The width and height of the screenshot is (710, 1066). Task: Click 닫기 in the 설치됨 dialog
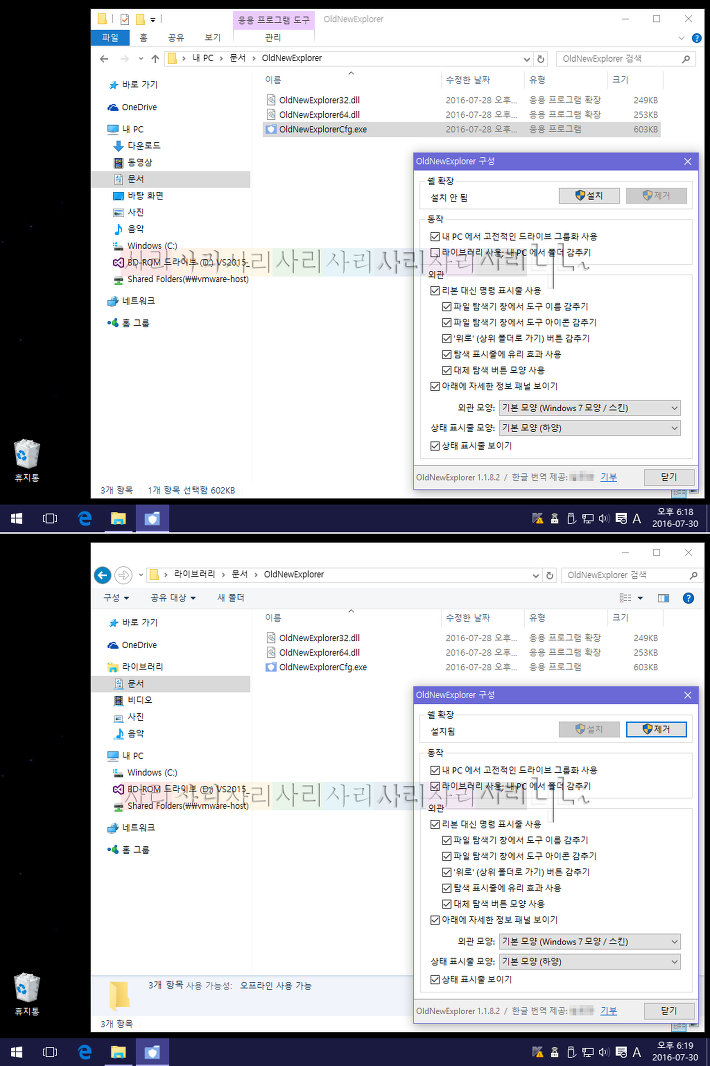click(669, 1011)
